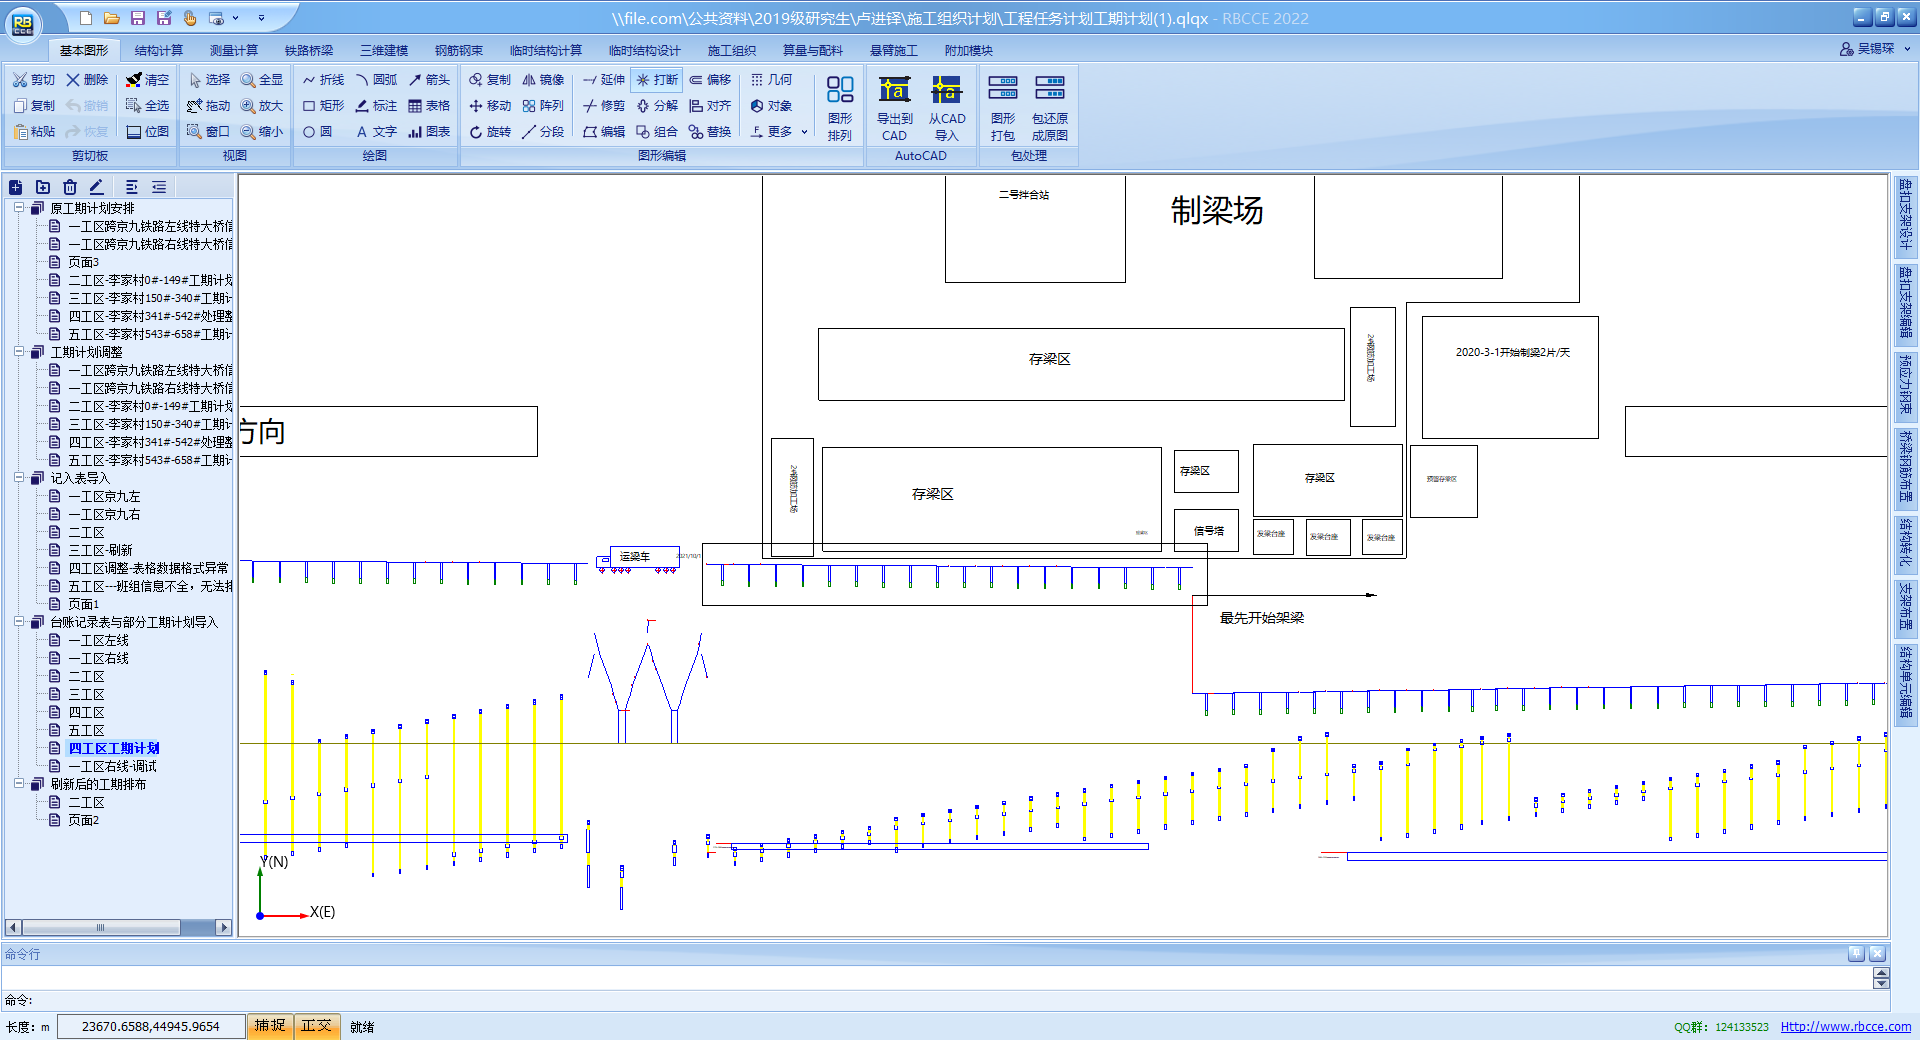Click the mirror (镜像) tool icon
1920x1040 pixels.
click(x=543, y=80)
